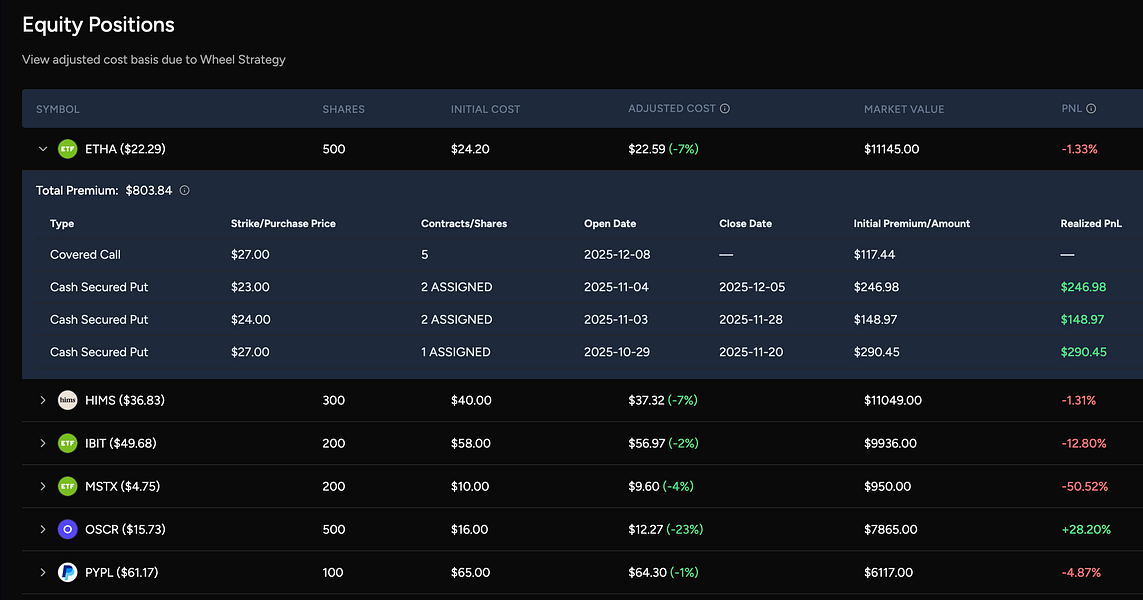Select the Covered Call $27.00 strike row
The height and width of the screenshot is (600, 1143).
pyautogui.click(x=400, y=254)
